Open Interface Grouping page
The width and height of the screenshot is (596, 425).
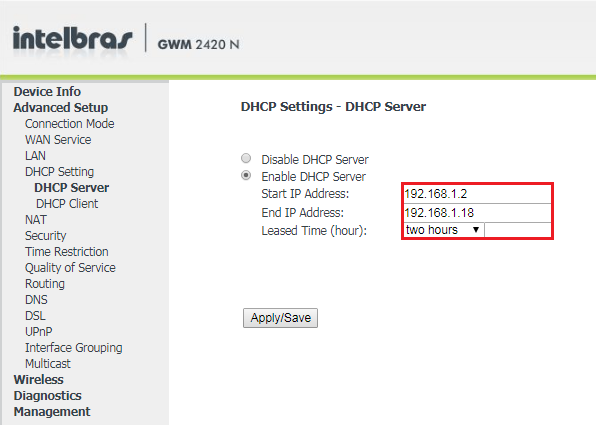pyautogui.click(x=74, y=348)
